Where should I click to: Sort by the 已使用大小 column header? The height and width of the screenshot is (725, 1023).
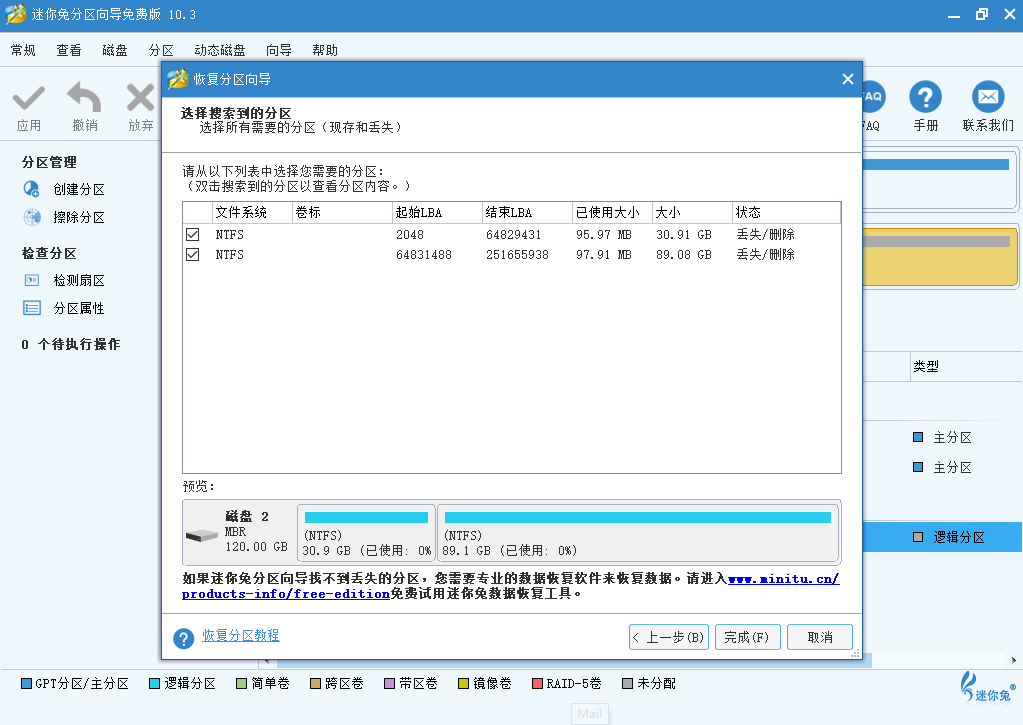pyautogui.click(x=613, y=212)
